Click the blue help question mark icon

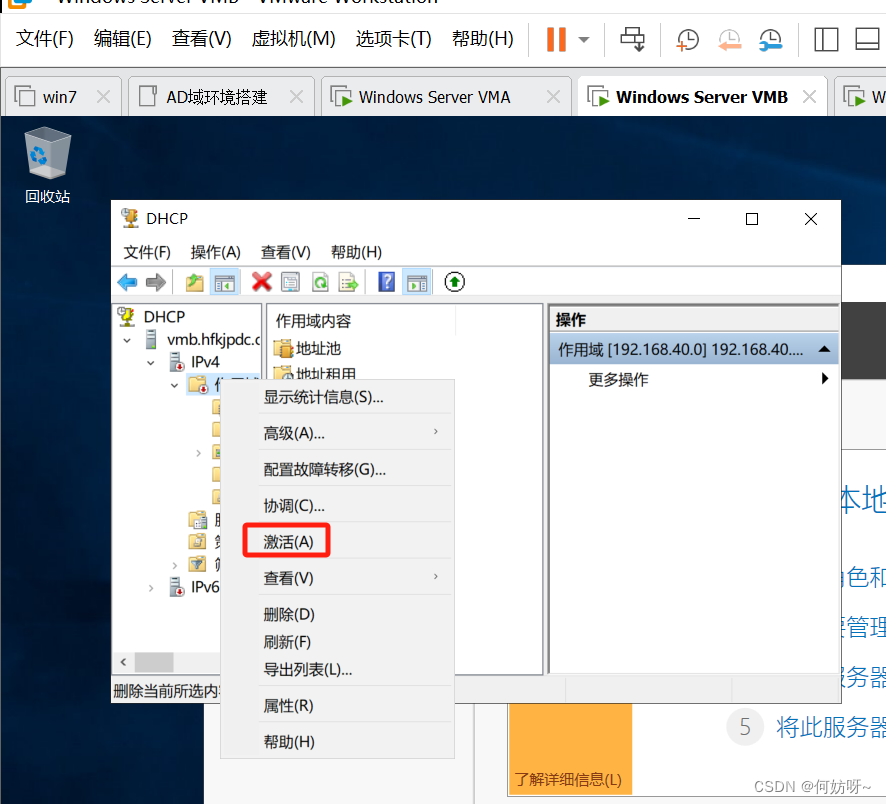(x=387, y=283)
